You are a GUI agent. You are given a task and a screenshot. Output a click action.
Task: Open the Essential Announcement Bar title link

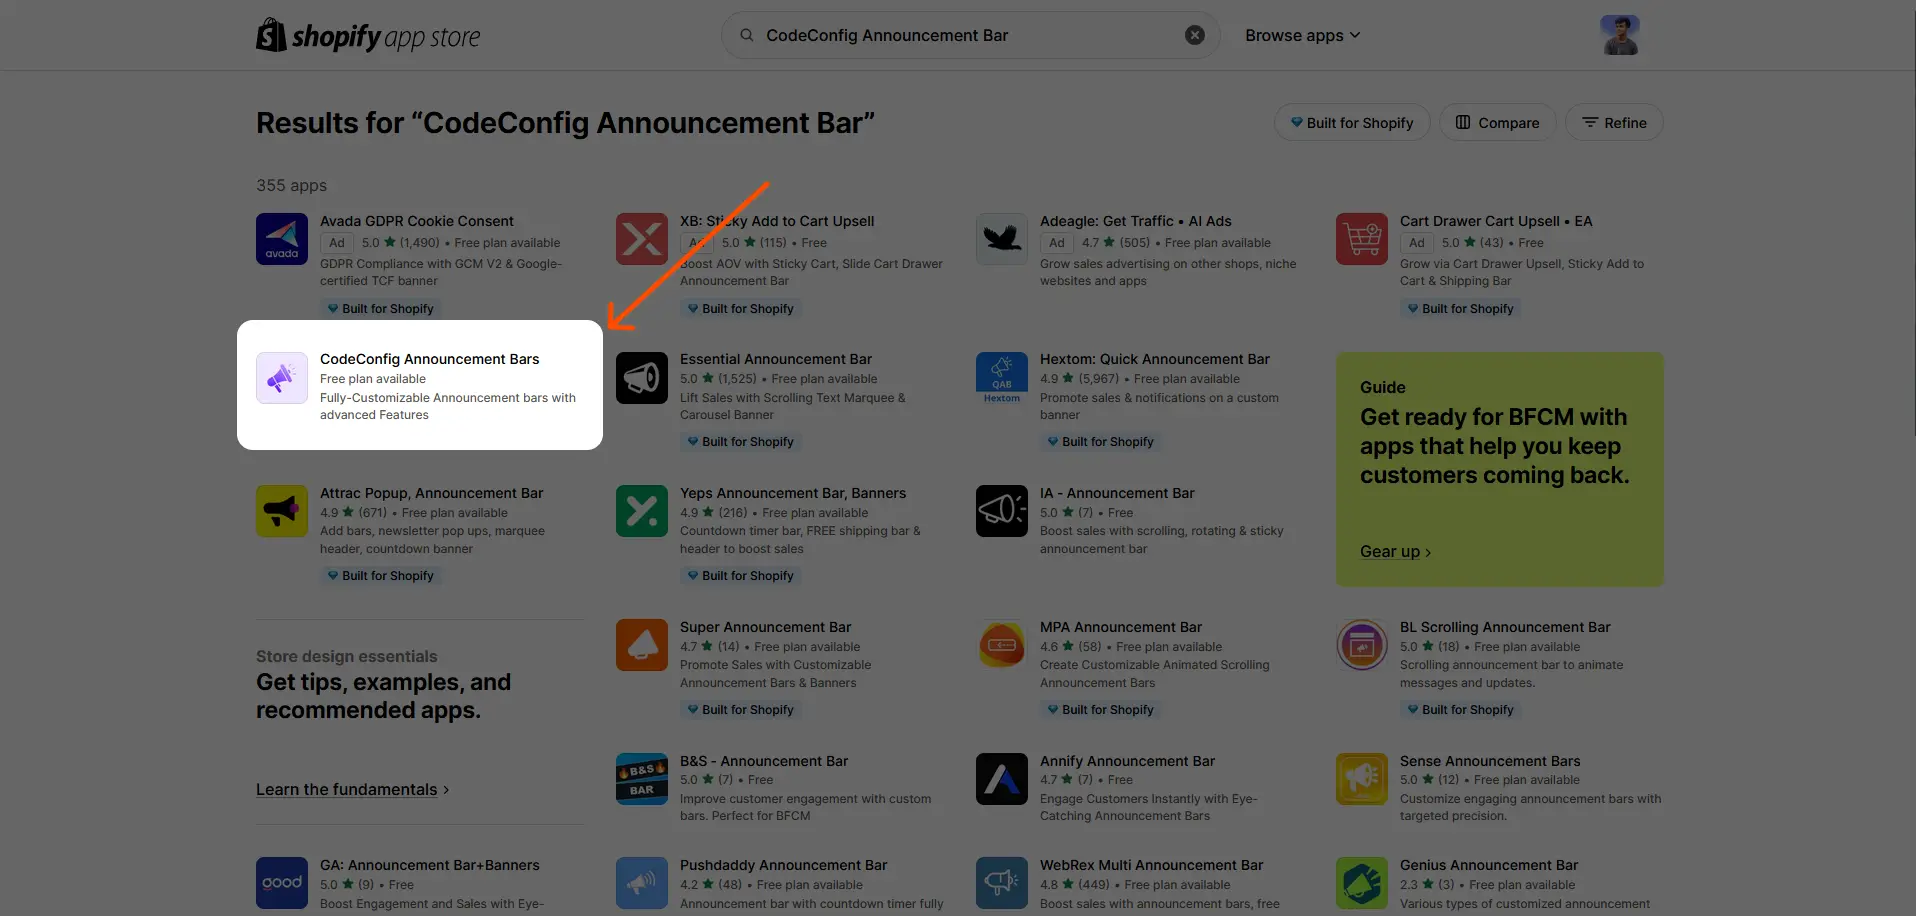[776, 359]
